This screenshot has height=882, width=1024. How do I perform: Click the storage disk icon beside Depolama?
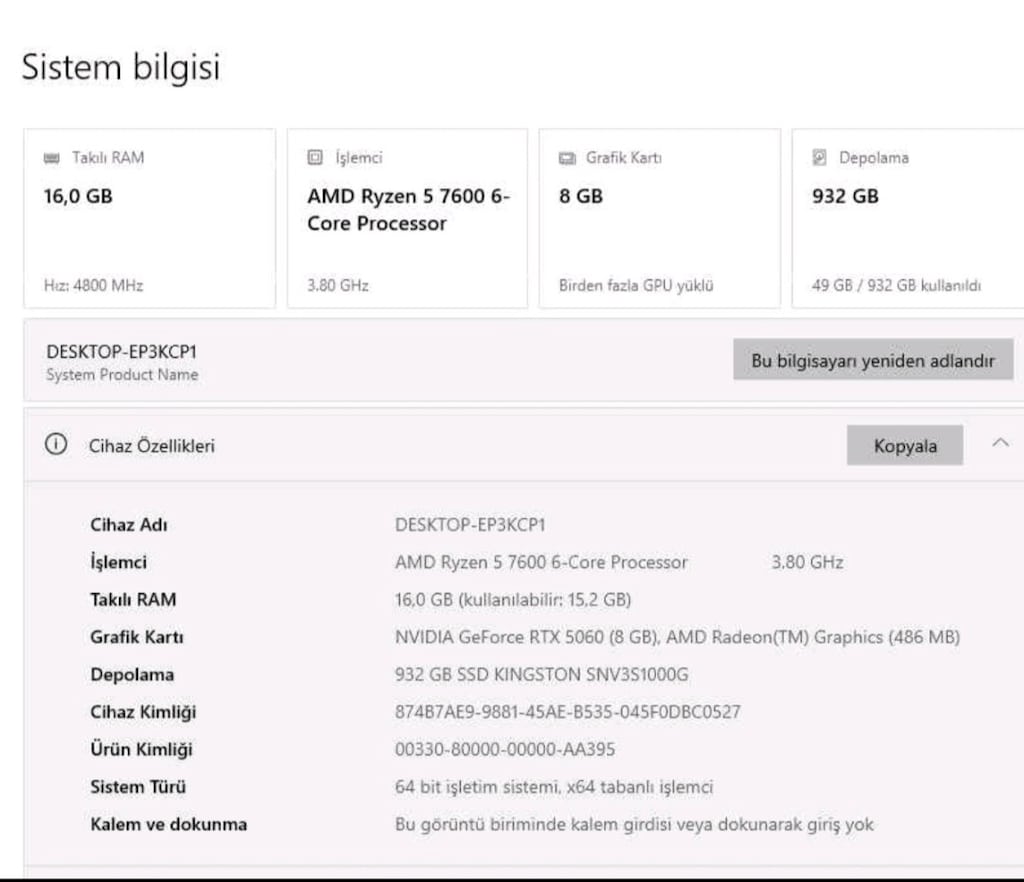tap(820, 157)
